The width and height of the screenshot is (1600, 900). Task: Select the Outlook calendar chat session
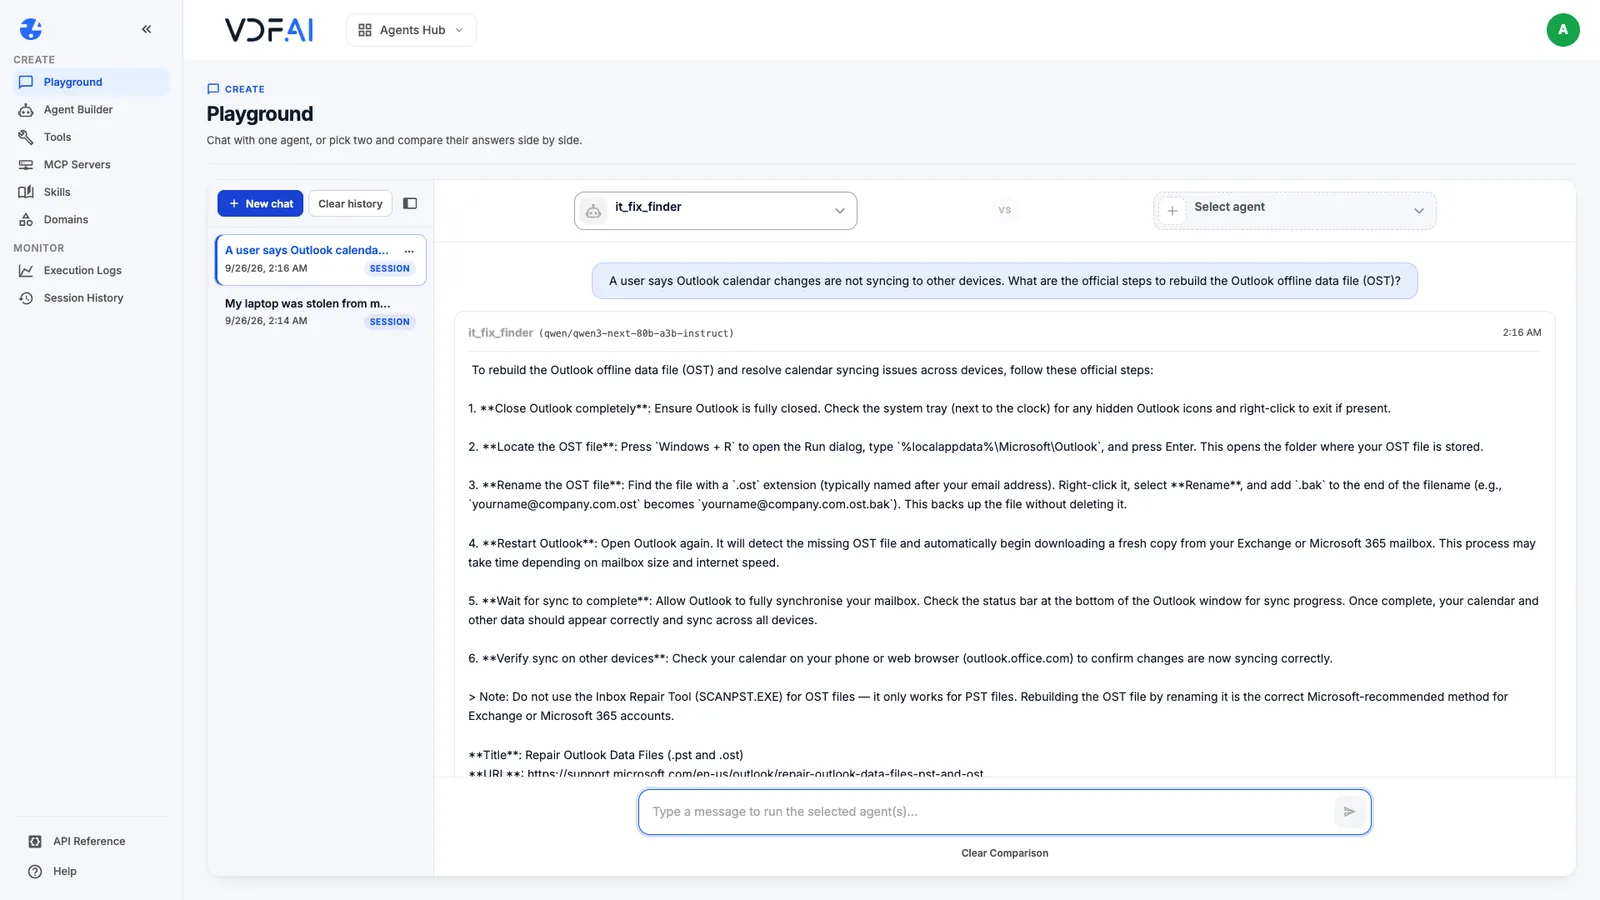click(320, 260)
